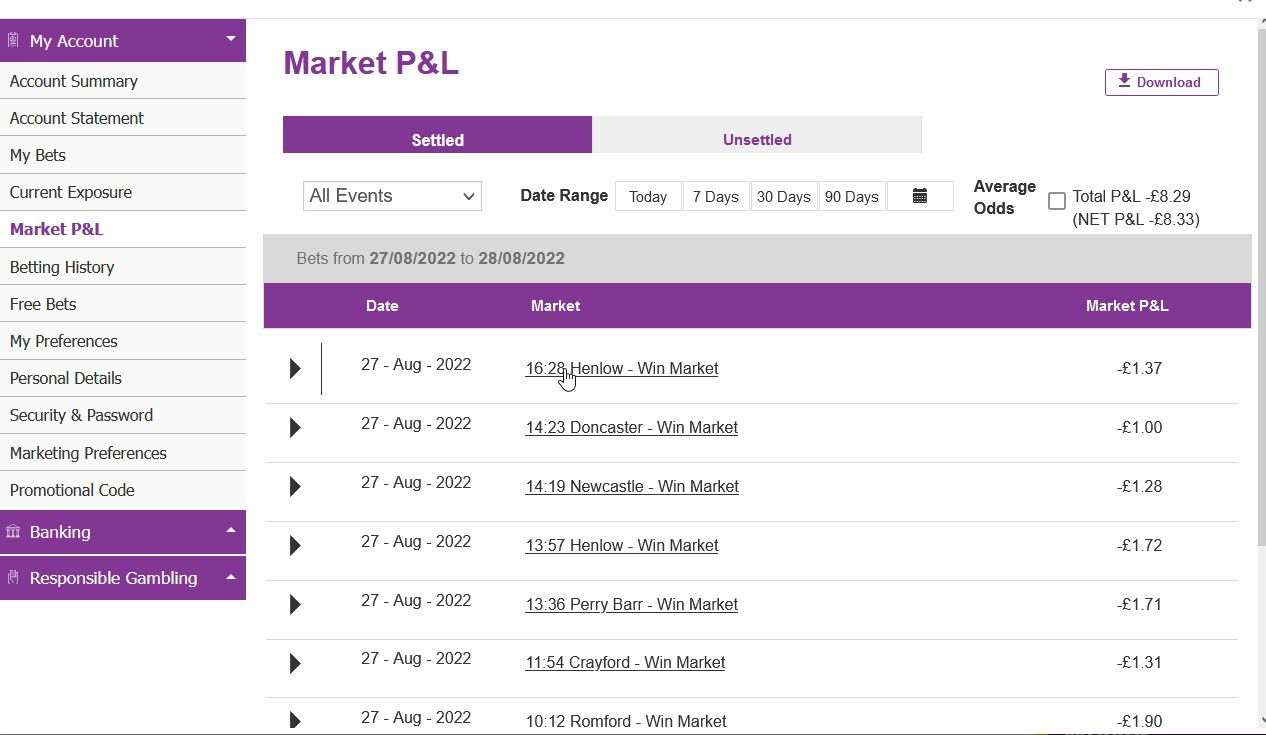Expand the Banking section arrow

click(231, 531)
